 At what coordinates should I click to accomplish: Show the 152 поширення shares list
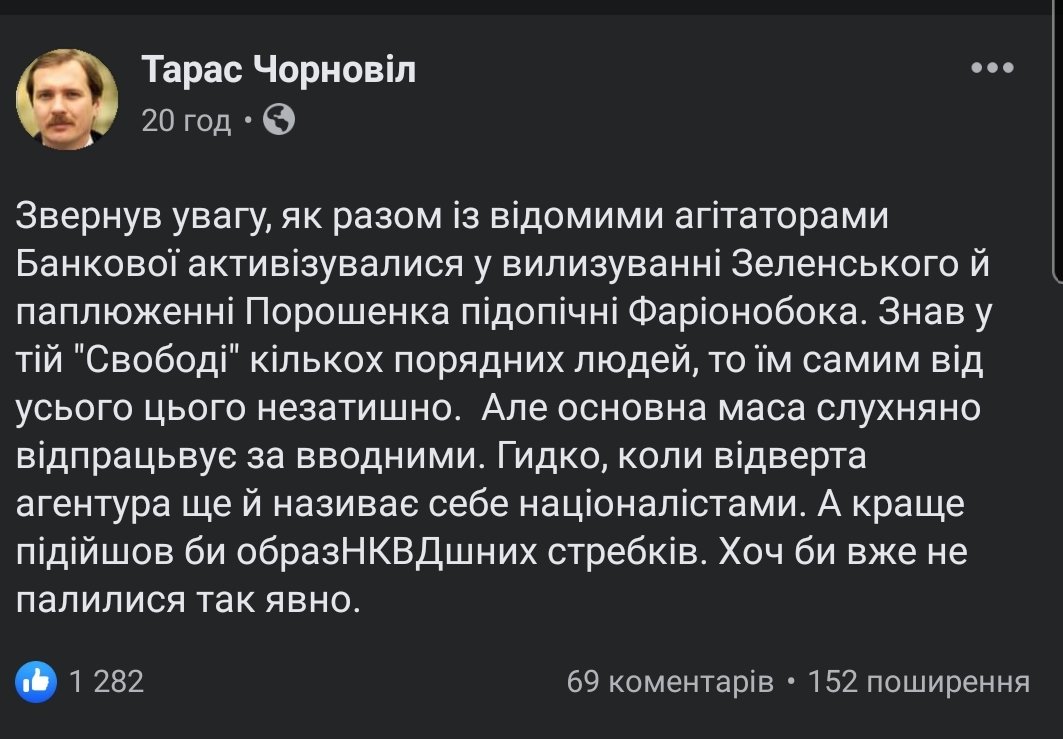(918, 682)
